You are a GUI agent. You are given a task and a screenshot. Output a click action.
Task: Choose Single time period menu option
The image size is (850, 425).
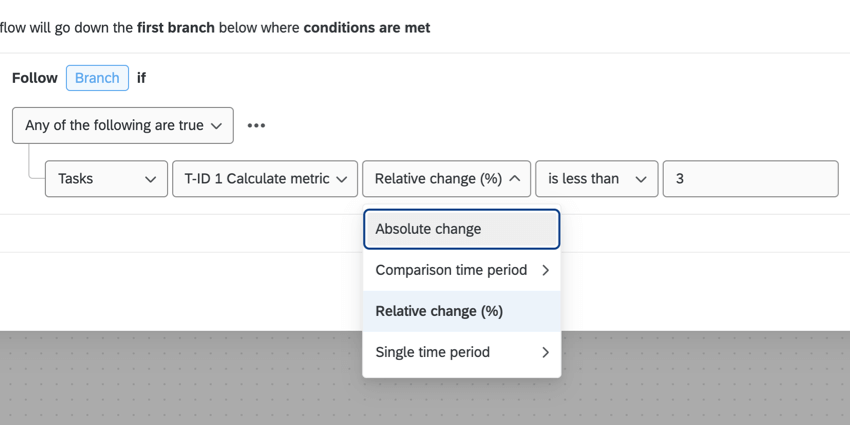click(433, 352)
